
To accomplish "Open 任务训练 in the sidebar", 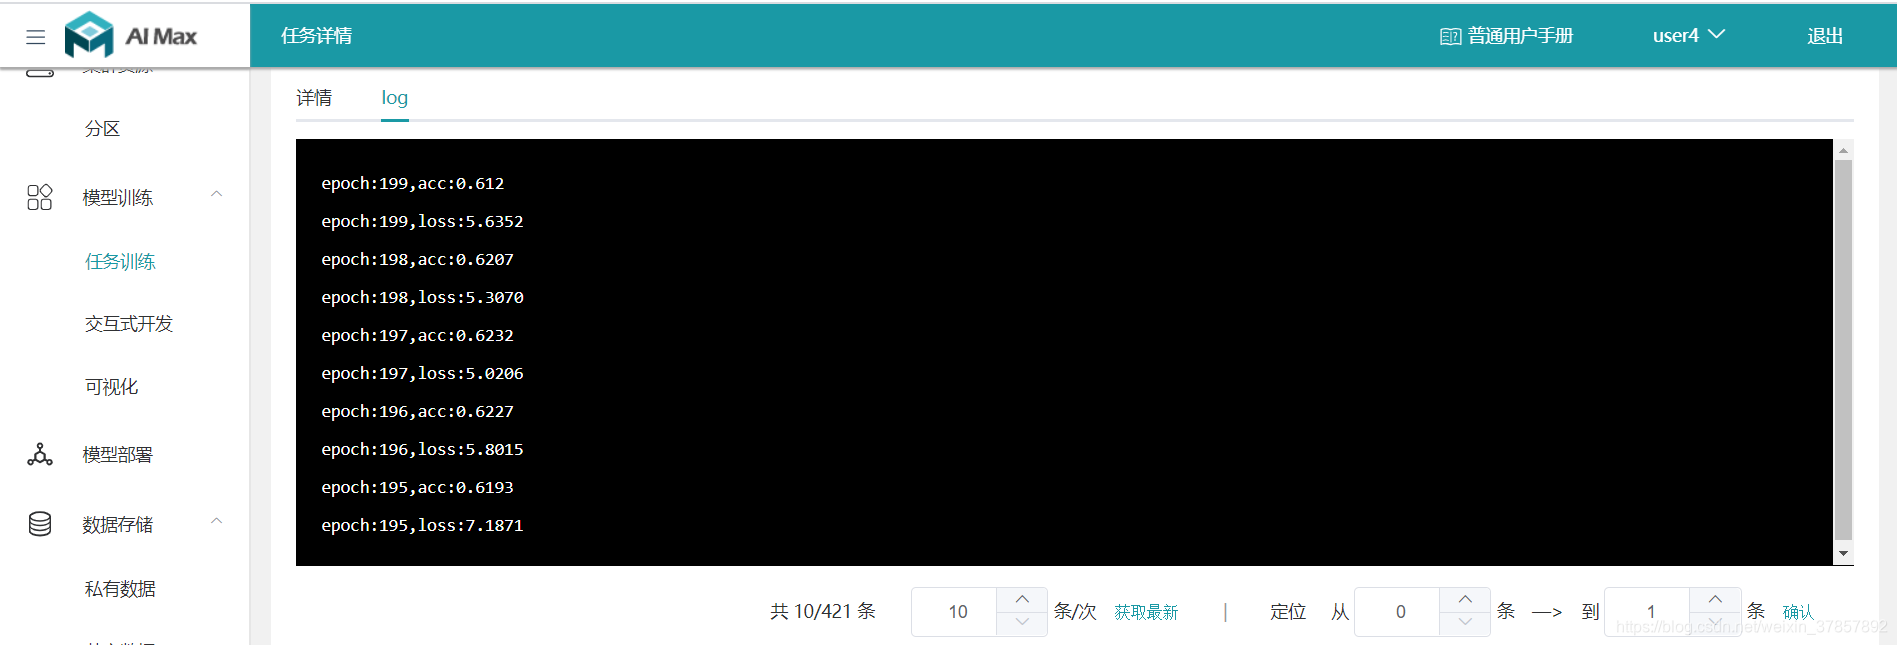I will point(120,262).
